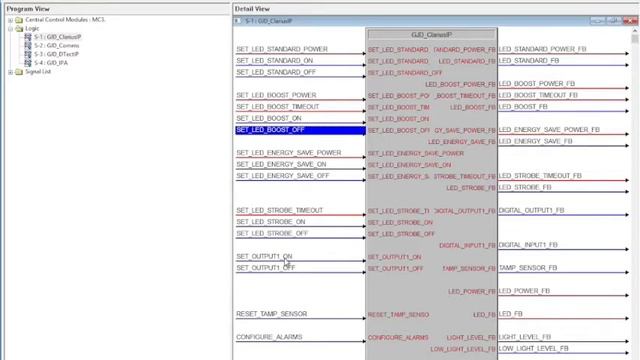Select the Logic folder label

(32, 29)
